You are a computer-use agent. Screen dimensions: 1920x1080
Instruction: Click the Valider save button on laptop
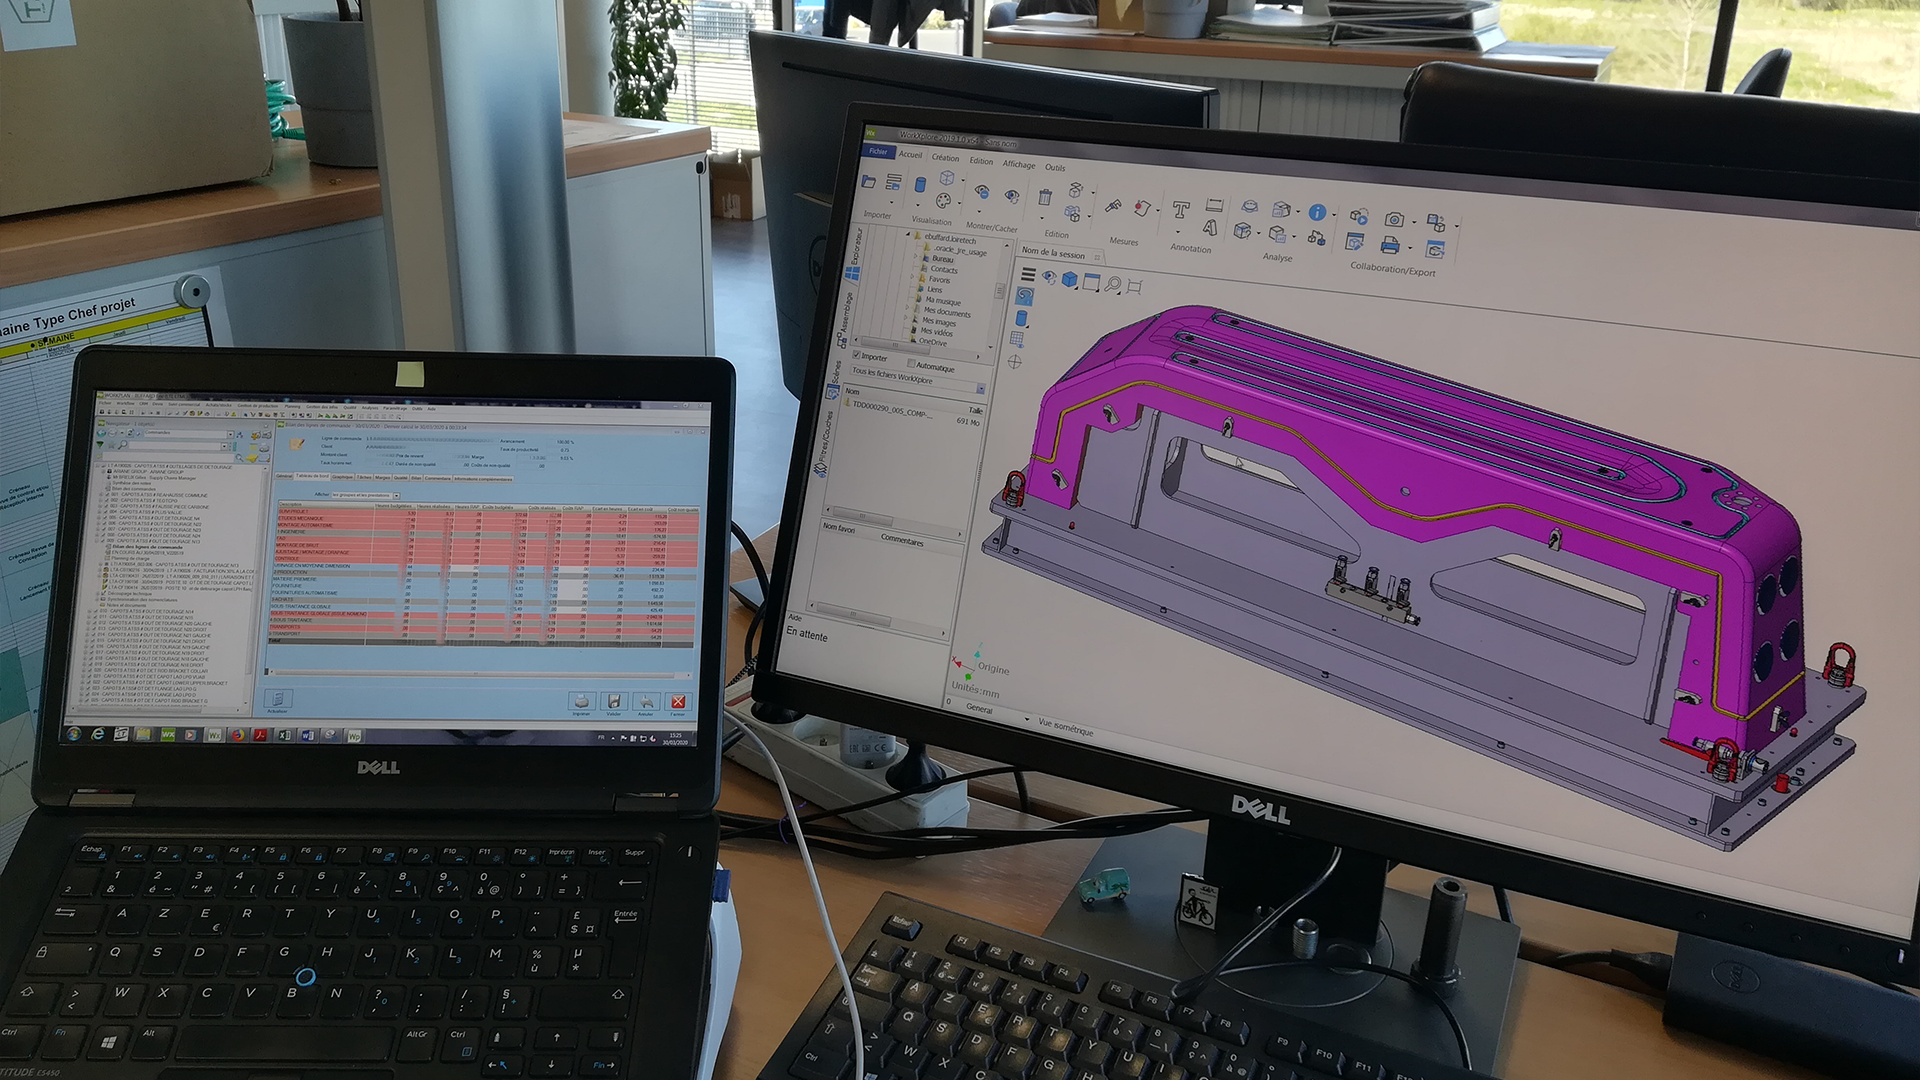coord(614,701)
